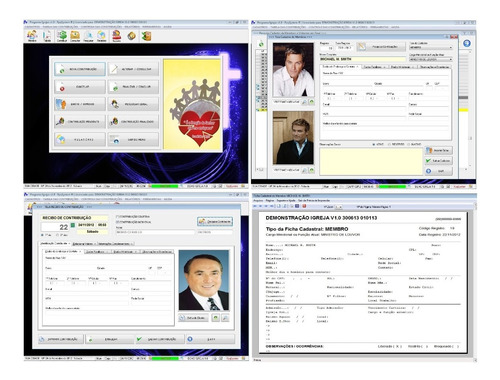The height and width of the screenshot is (380, 500).
Task: Click the contributor photo in receipt window
Action: point(204,280)
